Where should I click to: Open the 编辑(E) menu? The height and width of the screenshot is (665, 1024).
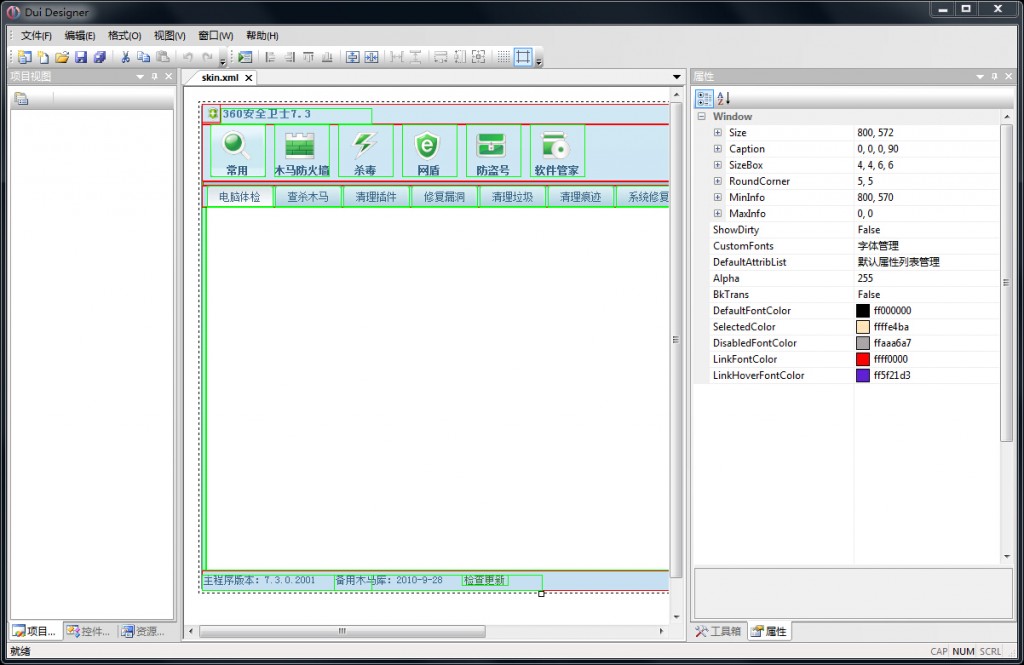pyautogui.click(x=80, y=36)
